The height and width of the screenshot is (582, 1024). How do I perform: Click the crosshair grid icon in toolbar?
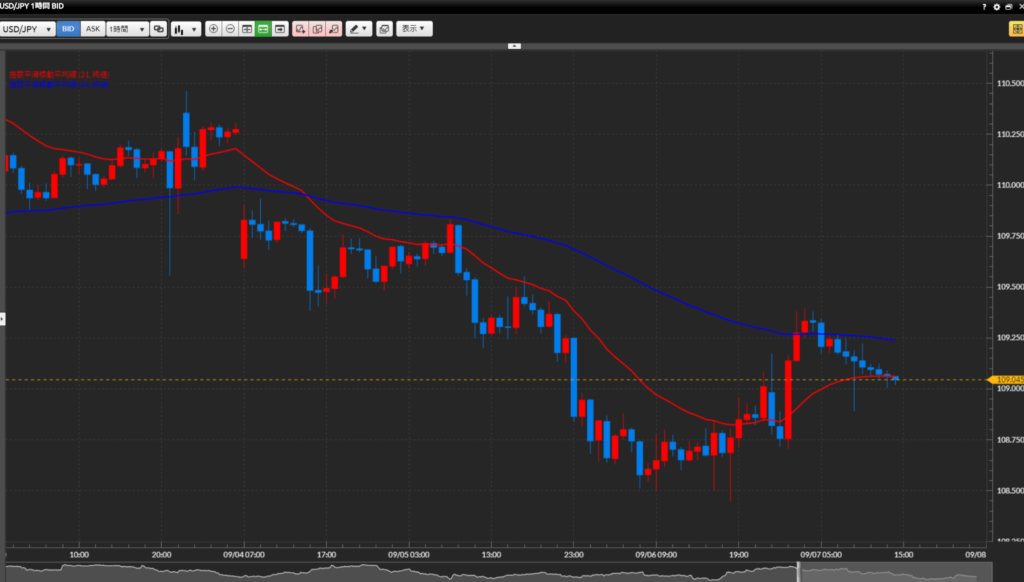point(247,29)
